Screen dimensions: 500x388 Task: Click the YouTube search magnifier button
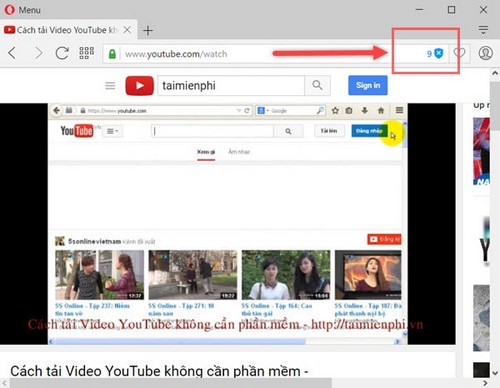317,85
